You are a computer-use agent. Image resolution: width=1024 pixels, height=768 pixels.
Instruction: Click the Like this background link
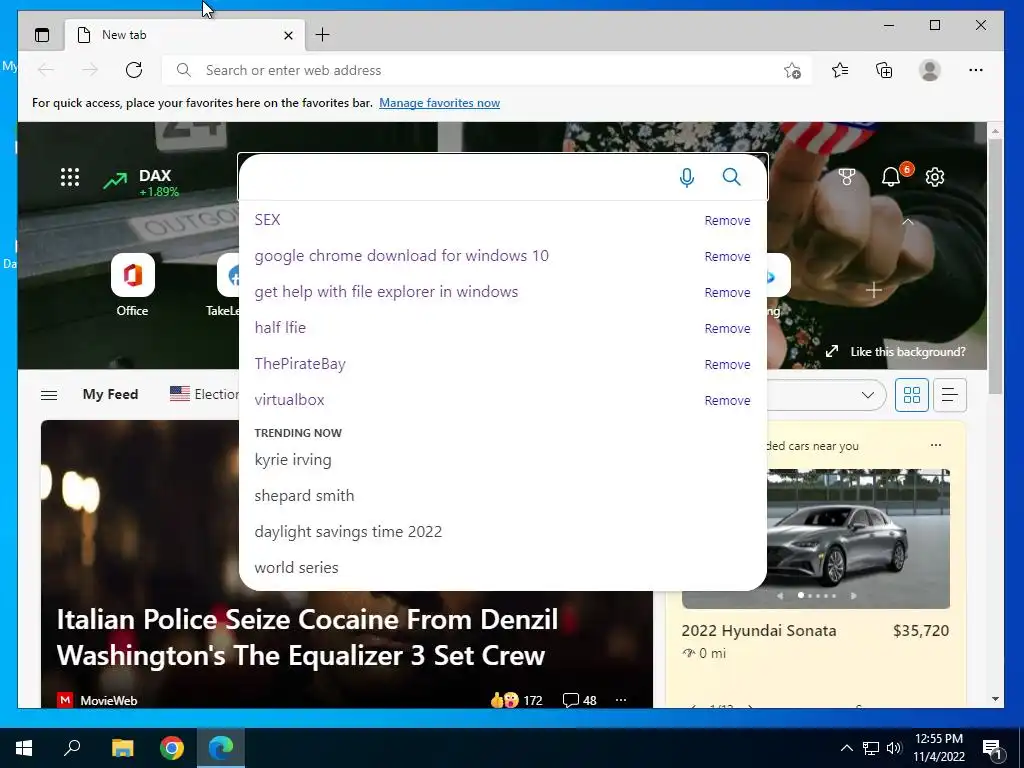(895, 351)
